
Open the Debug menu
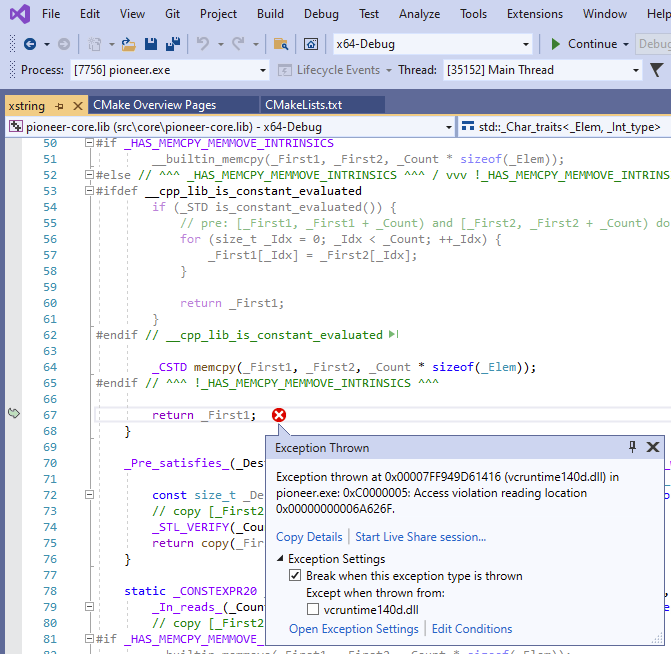click(x=321, y=14)
